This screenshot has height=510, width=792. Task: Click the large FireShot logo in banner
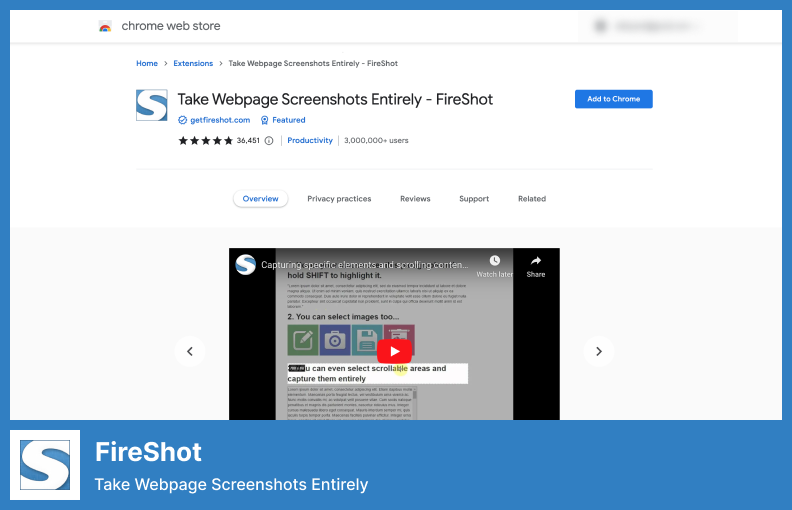pos(45,465)
